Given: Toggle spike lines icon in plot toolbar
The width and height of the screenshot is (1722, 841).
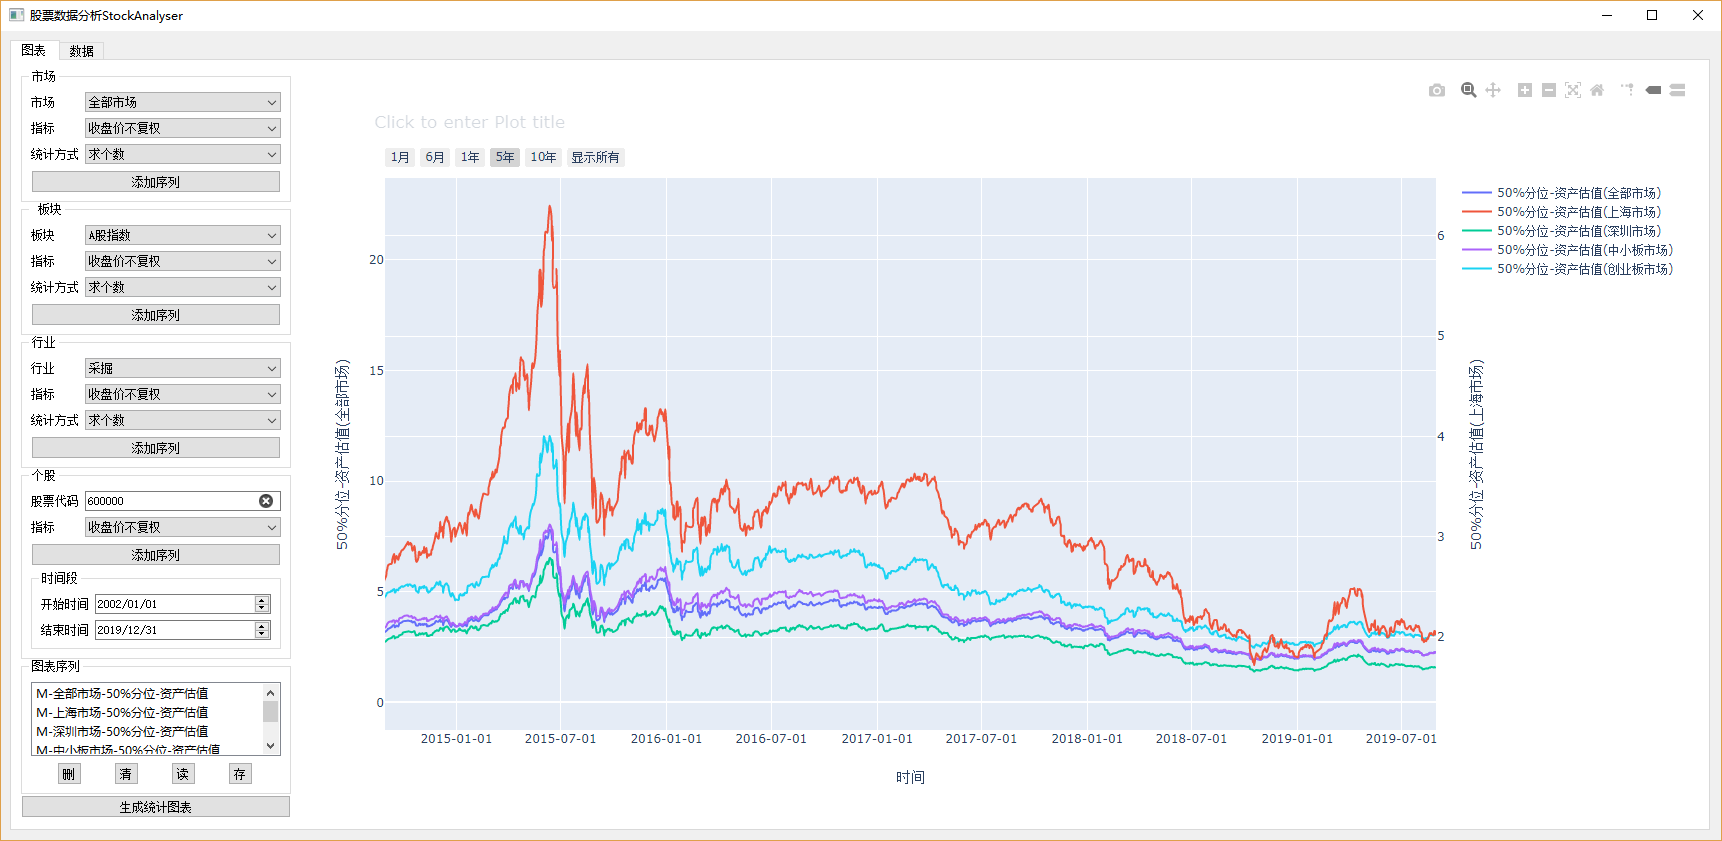Looking at the screenshot, I should pyautogui.click(x=1627, y=90).
